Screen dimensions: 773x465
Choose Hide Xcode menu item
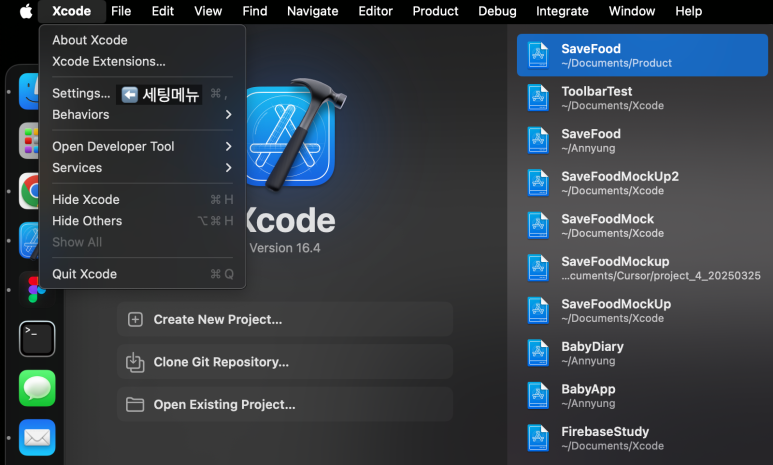[x=142, y=200]
